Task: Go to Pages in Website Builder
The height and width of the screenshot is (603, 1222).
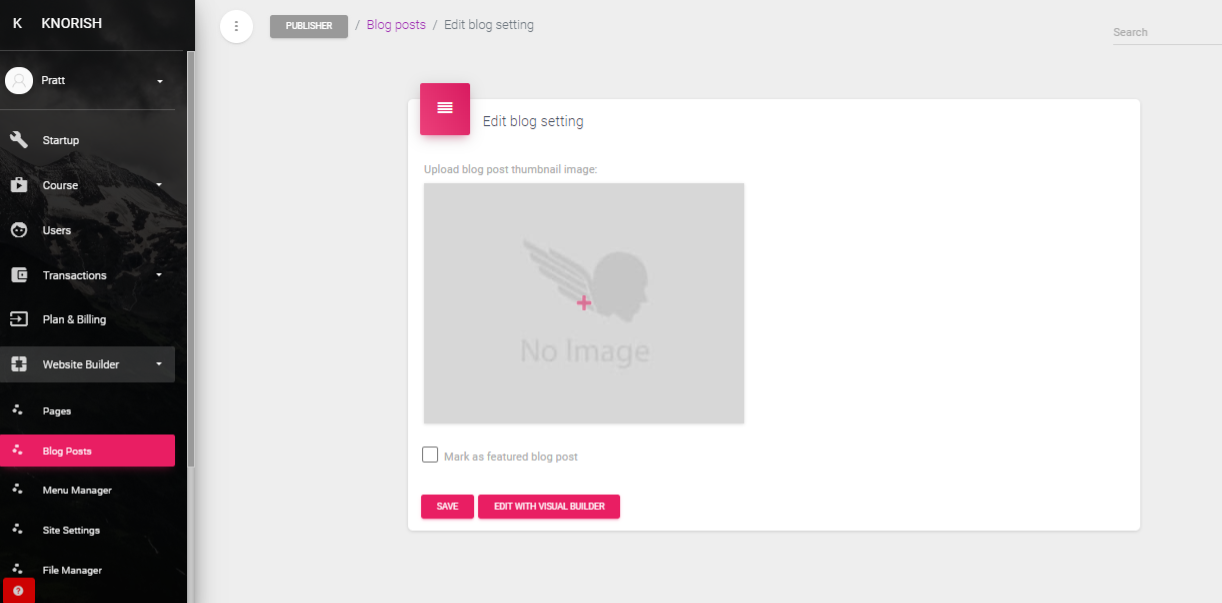Action: click(x=88, y=411)
